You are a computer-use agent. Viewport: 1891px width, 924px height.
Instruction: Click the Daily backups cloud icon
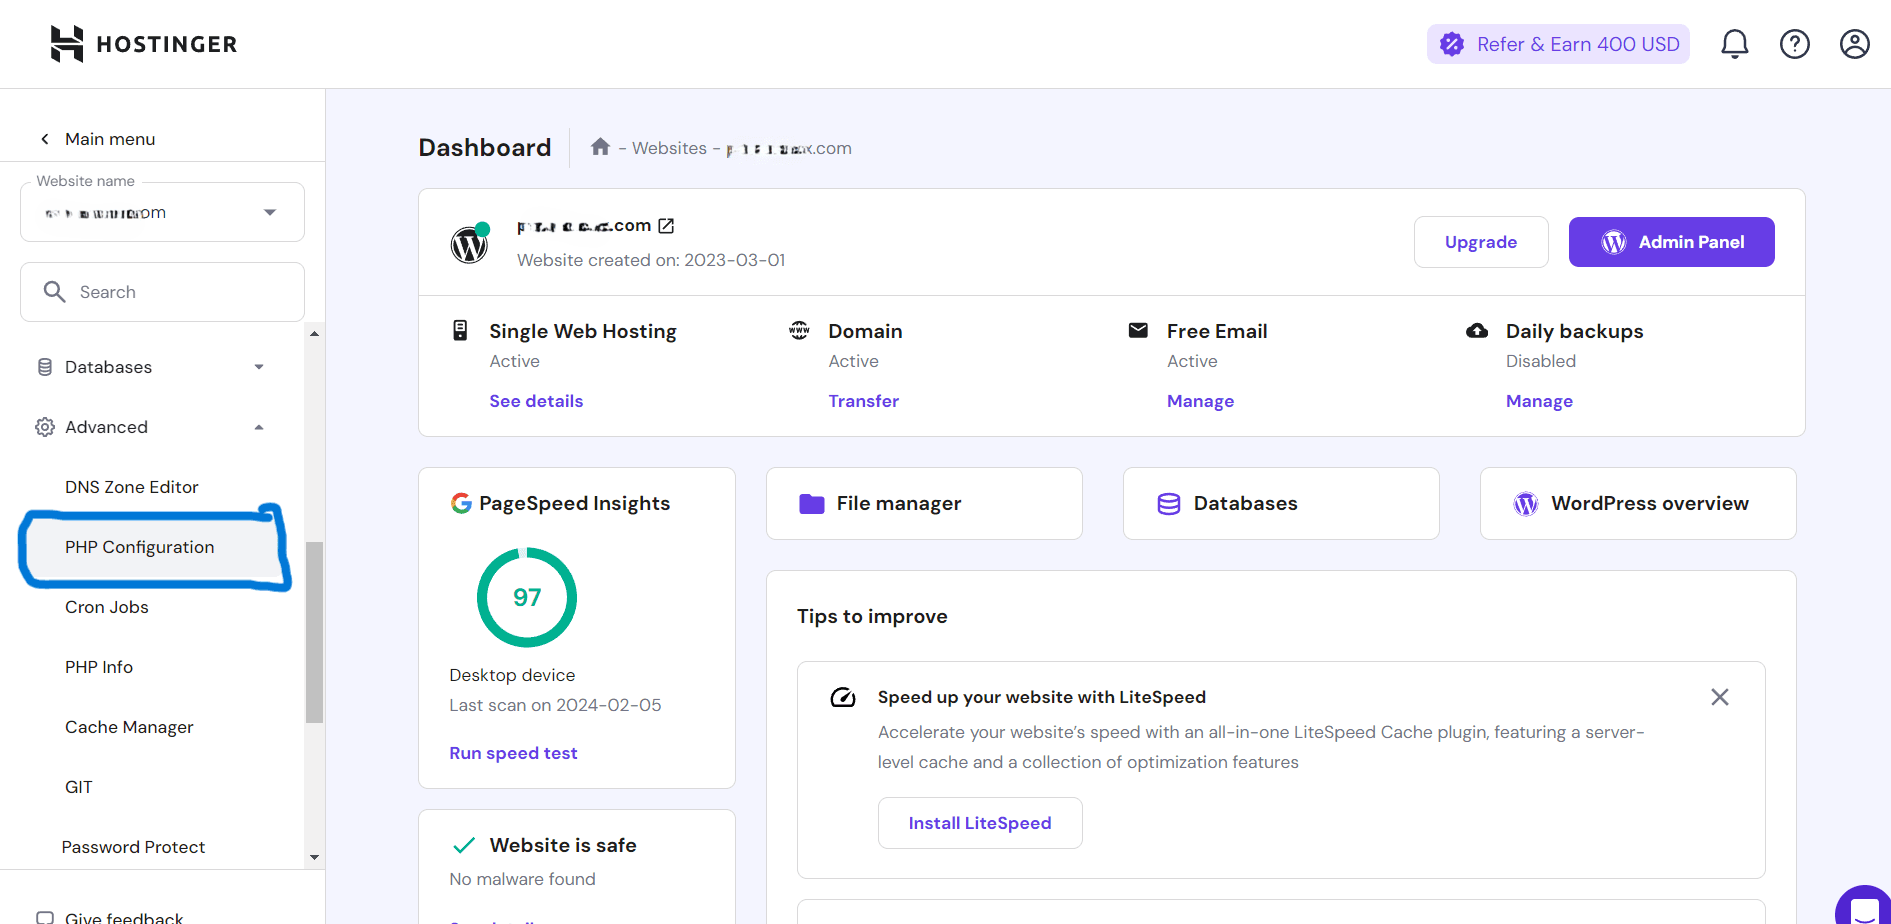pos(1477,330)
